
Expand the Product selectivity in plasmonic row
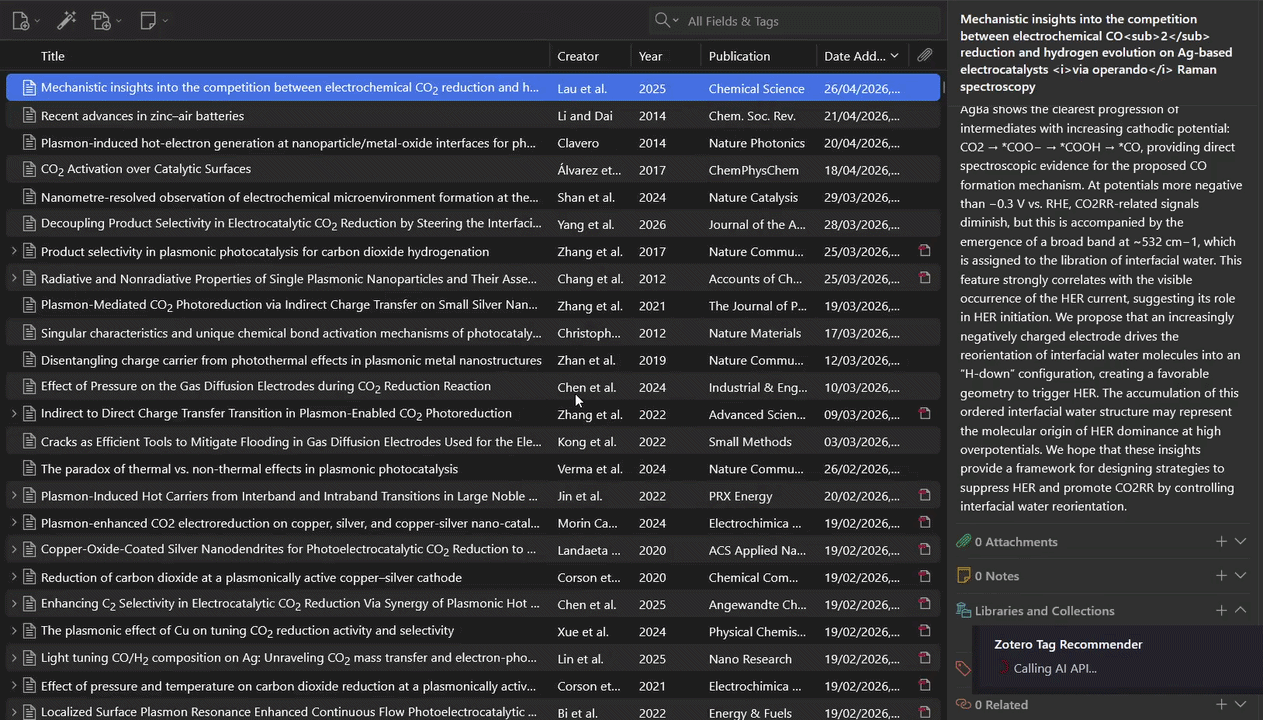(x=13, y=251)
